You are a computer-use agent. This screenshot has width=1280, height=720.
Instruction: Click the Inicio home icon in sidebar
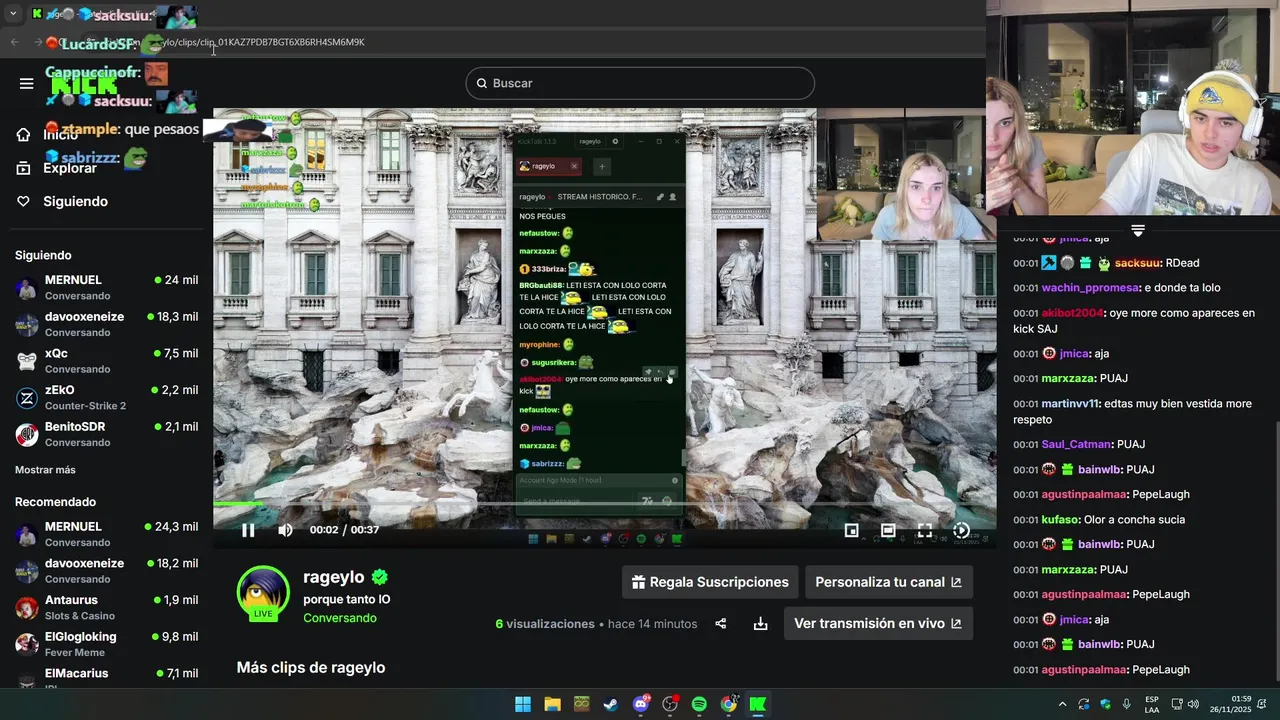23,134
